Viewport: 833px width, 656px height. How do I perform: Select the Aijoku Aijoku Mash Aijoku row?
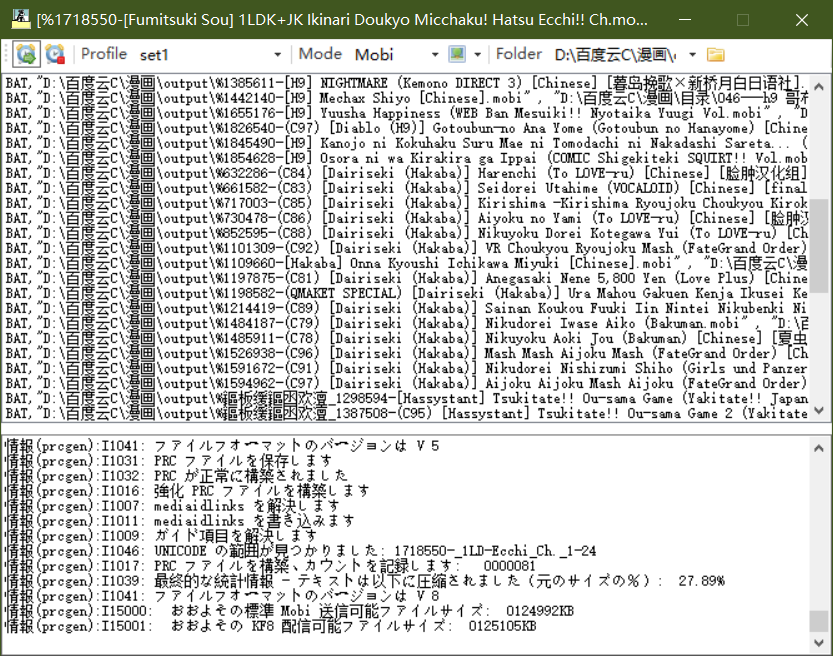(406, 384)
